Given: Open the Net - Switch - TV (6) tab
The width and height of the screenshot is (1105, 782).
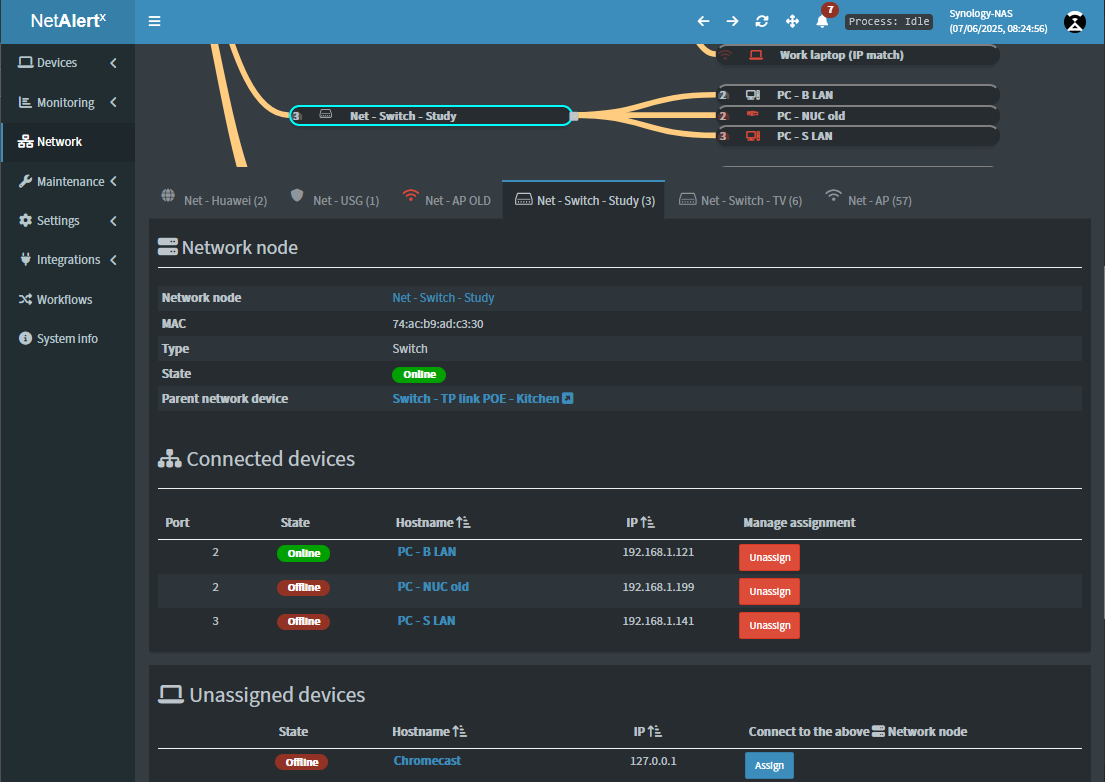Looking at the screenshot, I should point(740,199).
